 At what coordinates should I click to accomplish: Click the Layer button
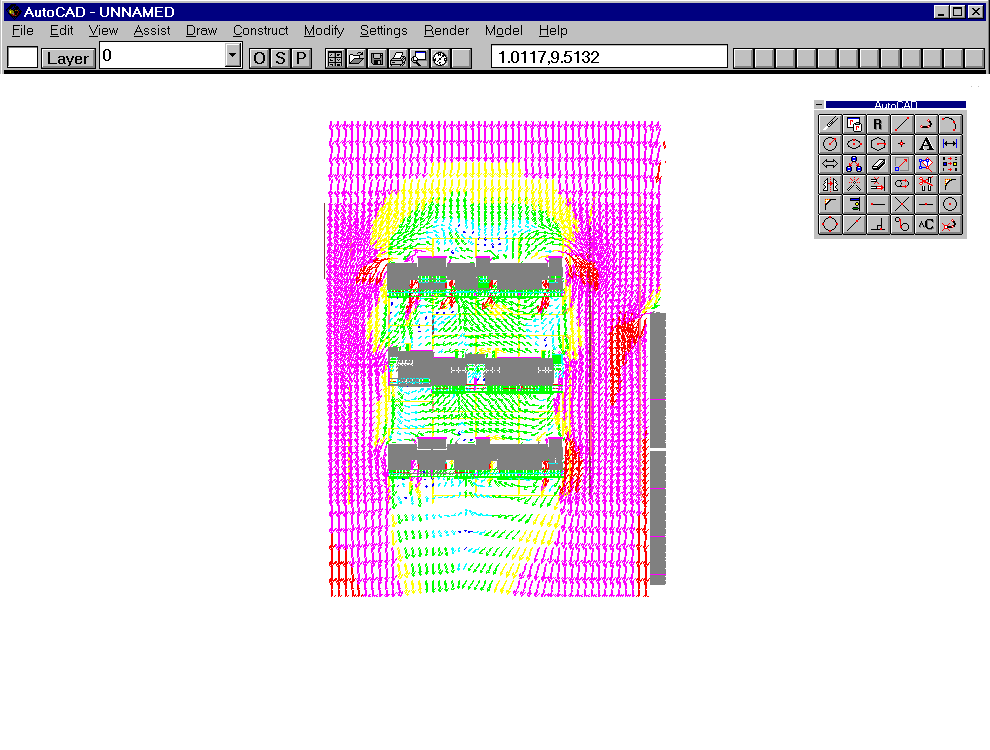tap(68, 58)
